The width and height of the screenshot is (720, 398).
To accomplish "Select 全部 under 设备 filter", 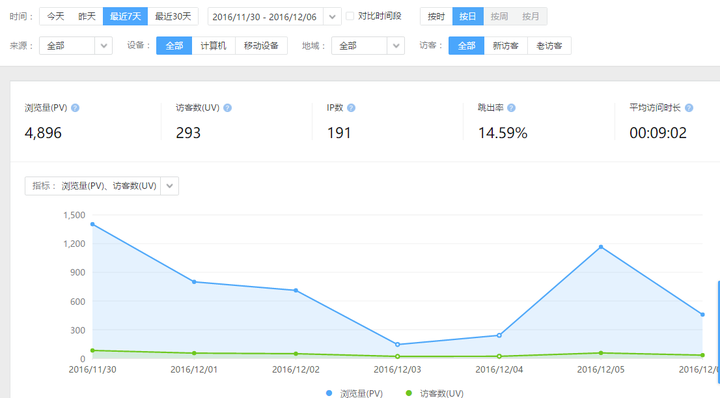I will (174, 45).
